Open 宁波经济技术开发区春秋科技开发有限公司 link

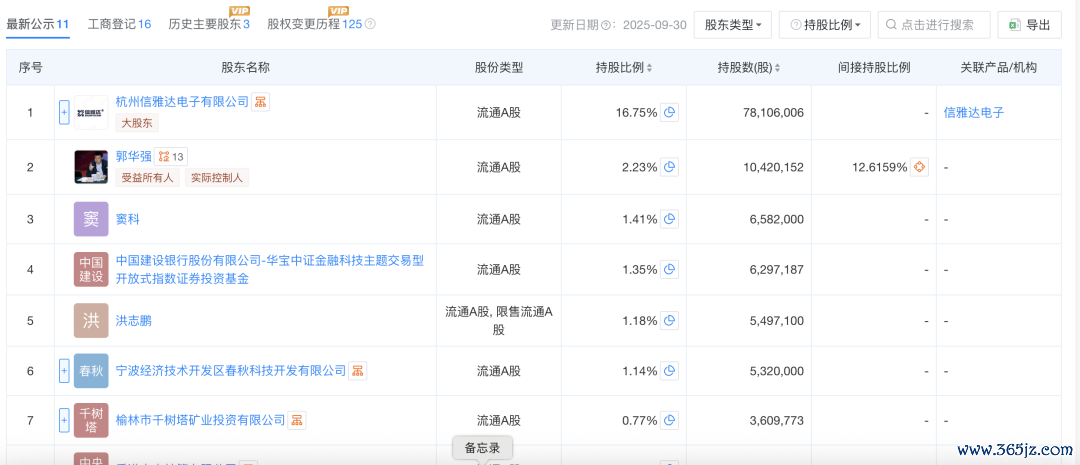[231, 371]
